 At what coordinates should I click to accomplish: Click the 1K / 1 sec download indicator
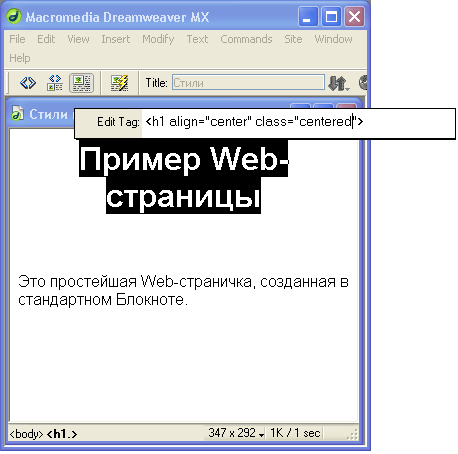[295, 433]
